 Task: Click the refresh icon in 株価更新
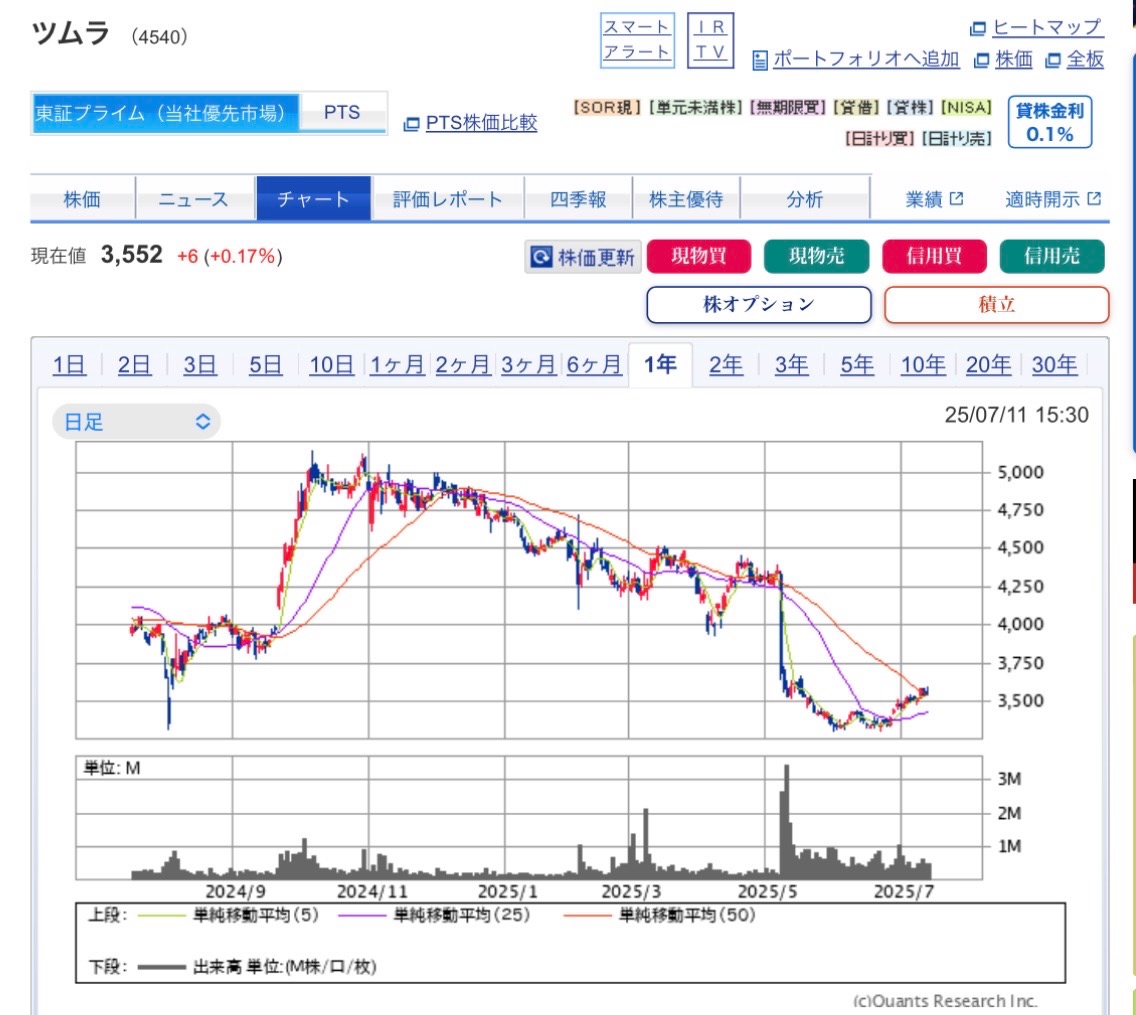pyautogui.click(x=541, y=256)
